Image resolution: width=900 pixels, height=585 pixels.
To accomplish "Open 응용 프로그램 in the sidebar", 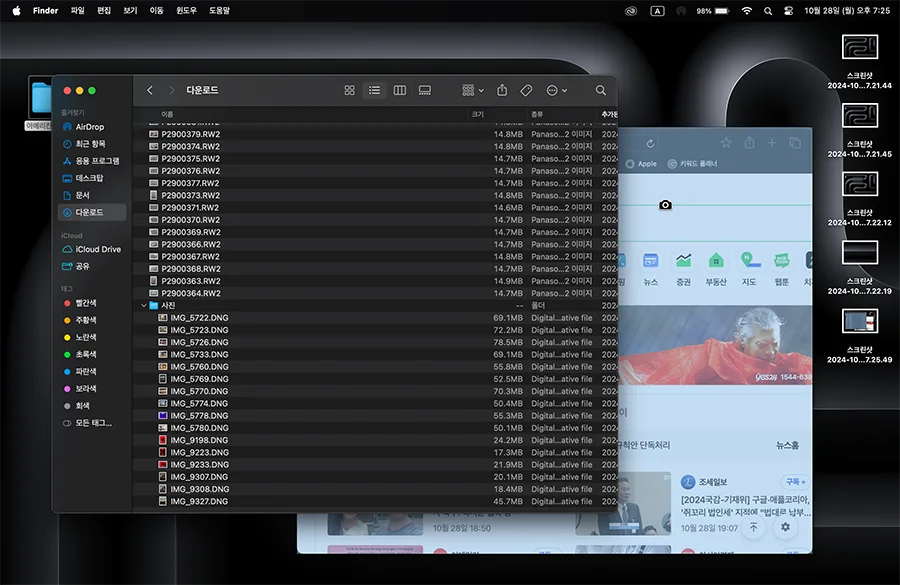I will (x=92, y=161).
